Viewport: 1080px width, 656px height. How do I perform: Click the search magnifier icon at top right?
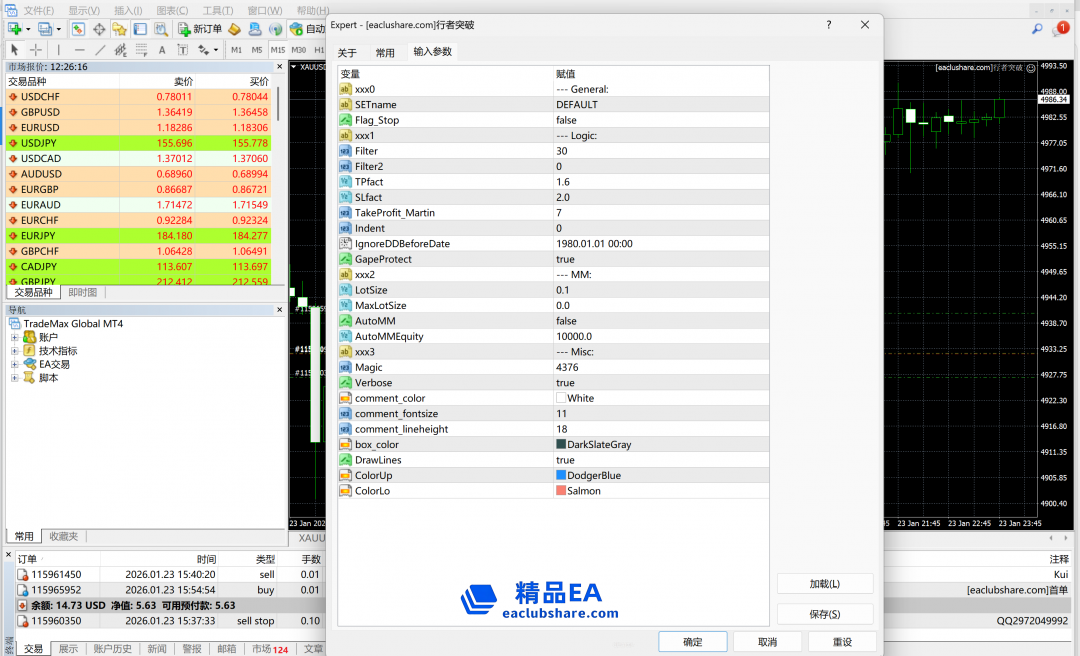click(1037, 30)
